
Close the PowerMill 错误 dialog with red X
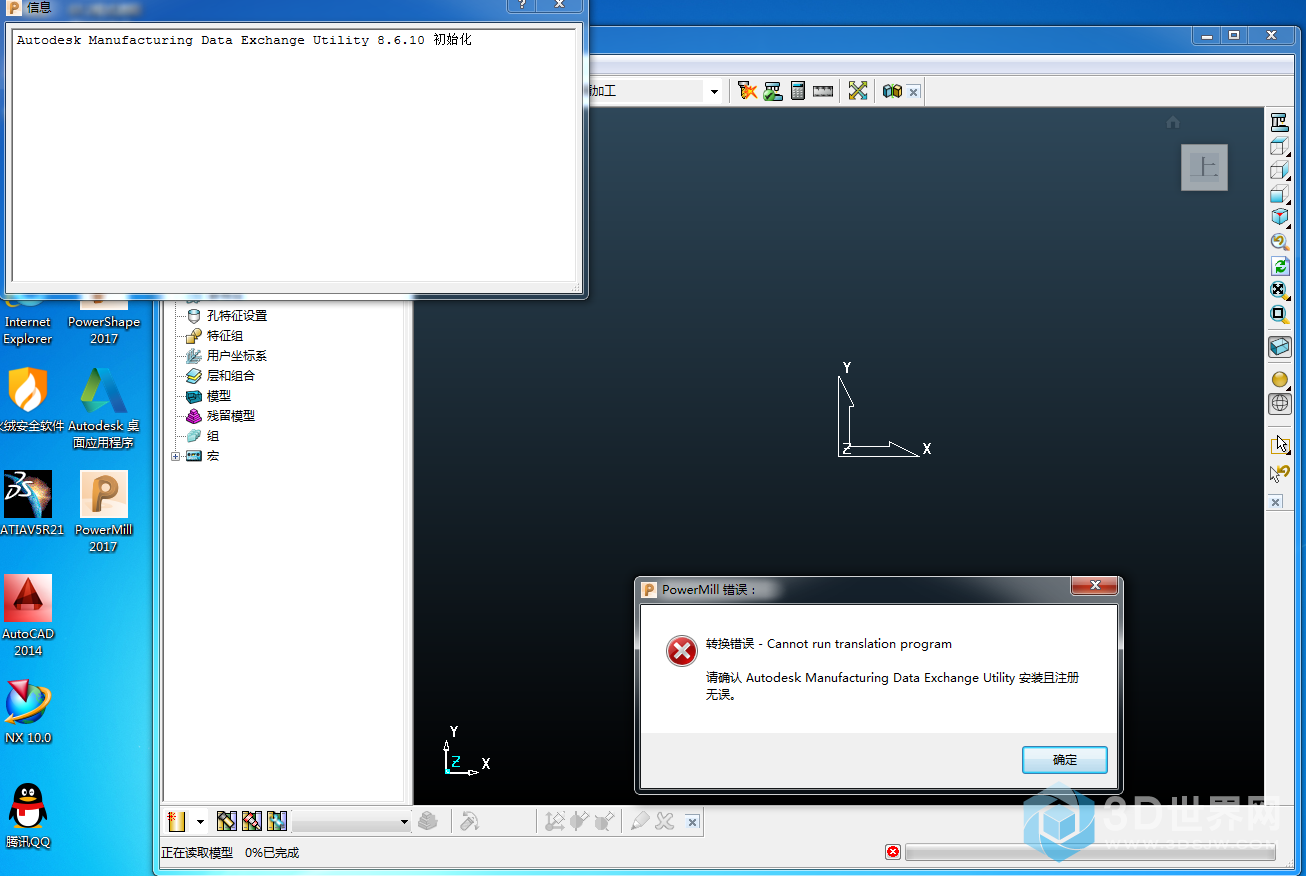click(x=1095, y=586)
